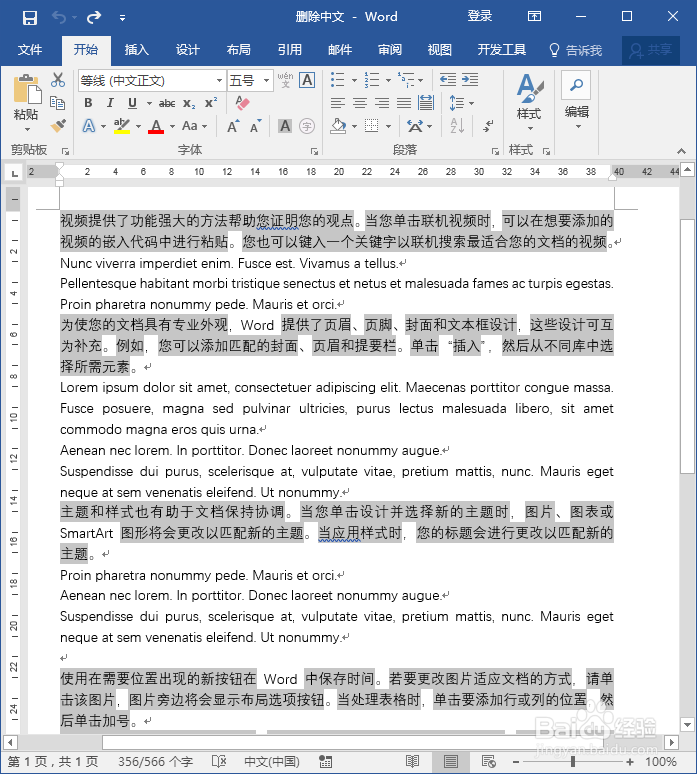Switch to Read mode view in status bar
Screen dimensions: 697x774
(413, 761)
